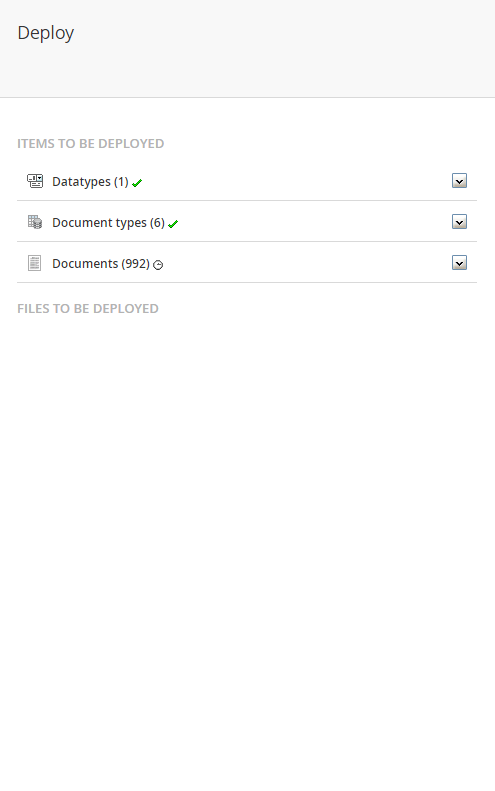
Task: Expand the Document types dropdown arrow
Action: 459,221
